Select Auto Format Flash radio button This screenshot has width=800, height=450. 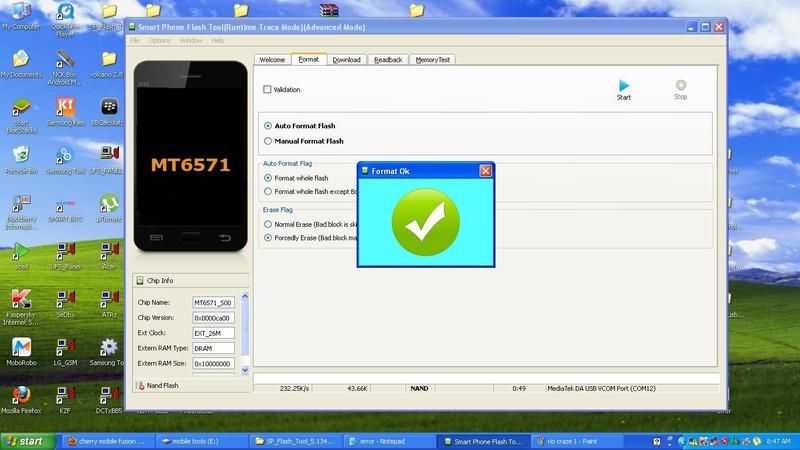(268, 126)
